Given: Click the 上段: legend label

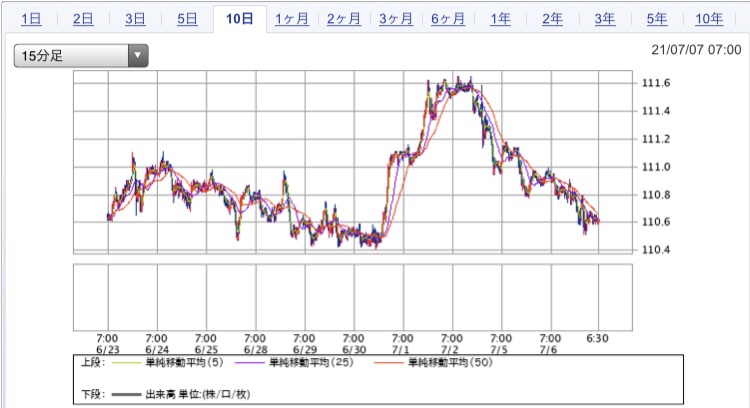Looking at the screenshot, I should coord(93,363).
